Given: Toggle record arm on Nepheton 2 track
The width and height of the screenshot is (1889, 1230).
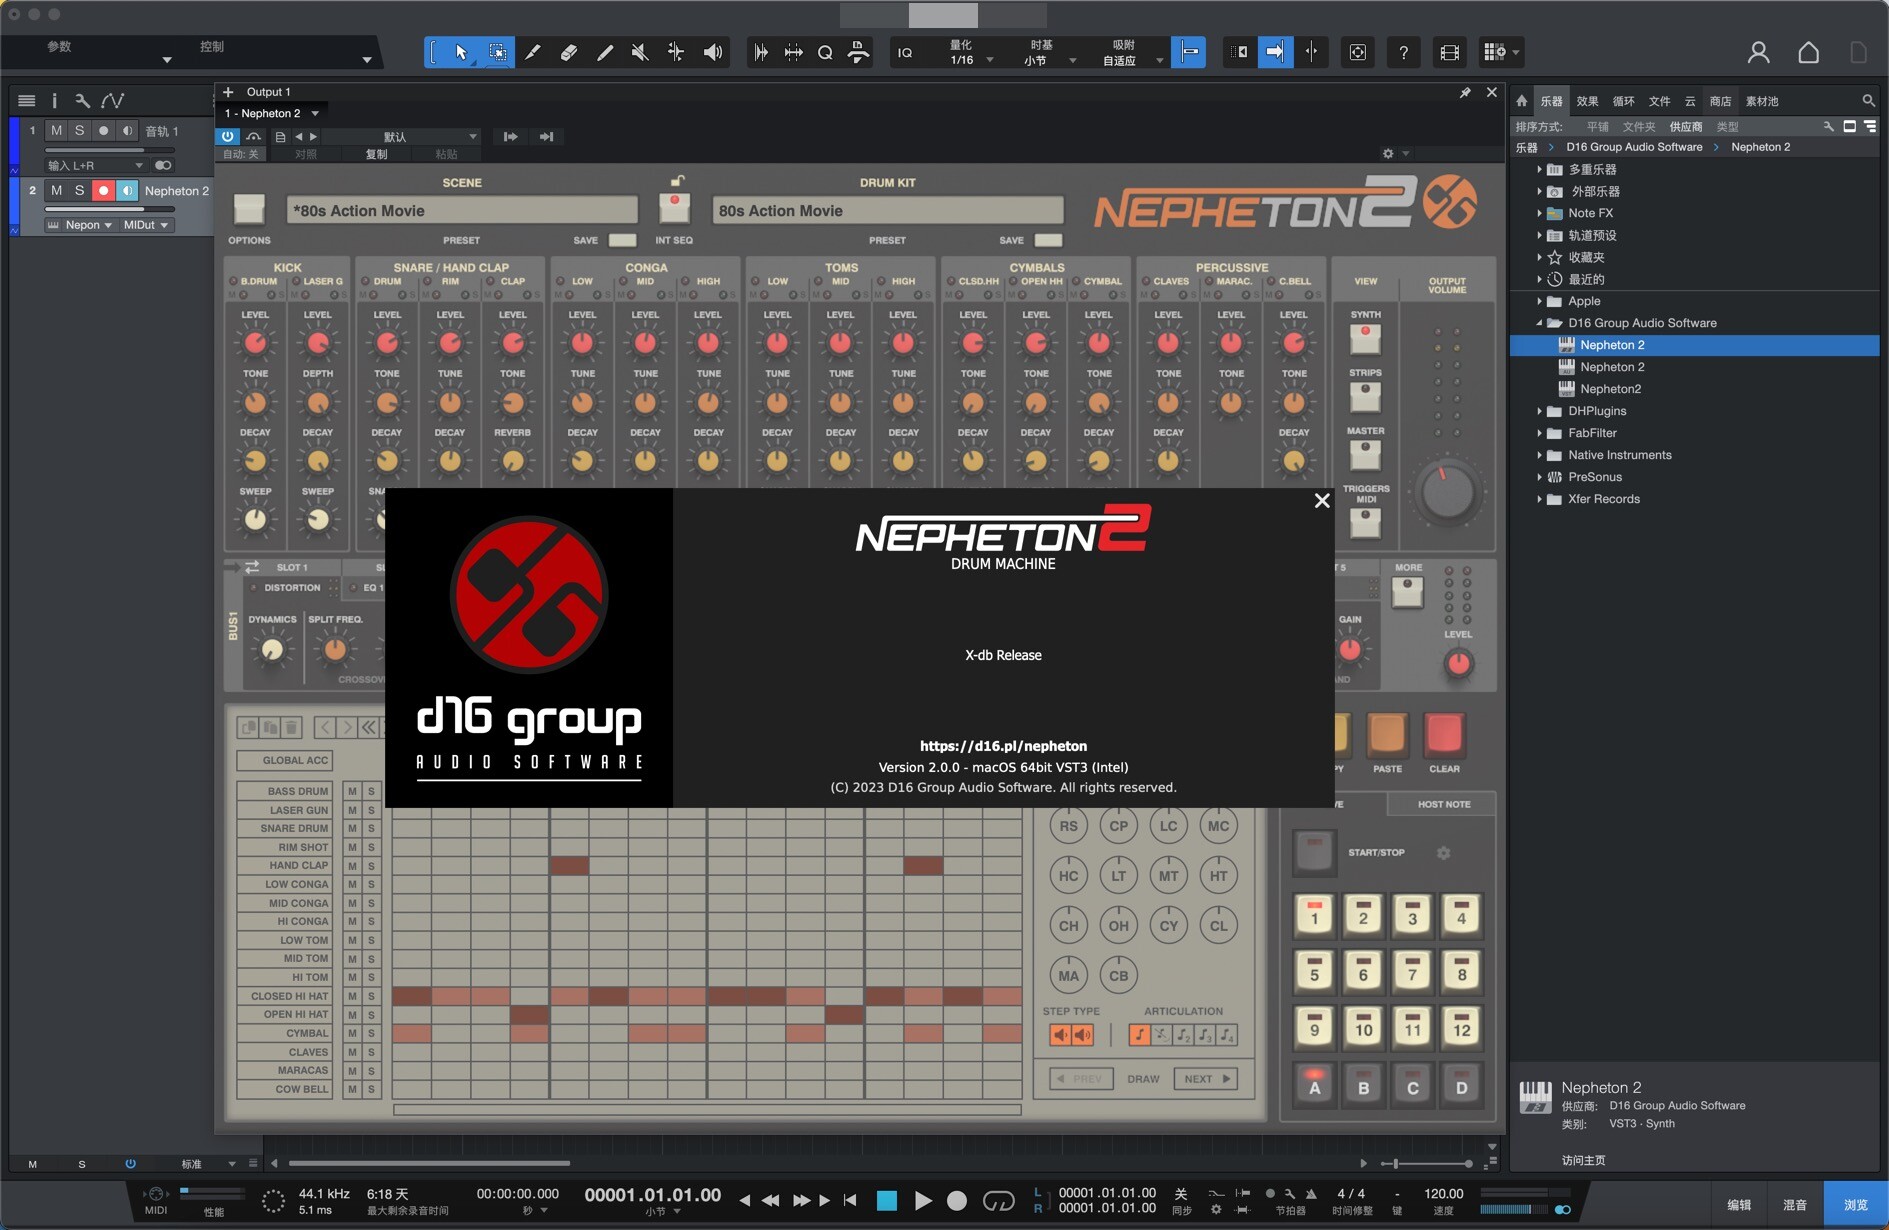Looking at the screenshot, I should (x=103, y=190).
